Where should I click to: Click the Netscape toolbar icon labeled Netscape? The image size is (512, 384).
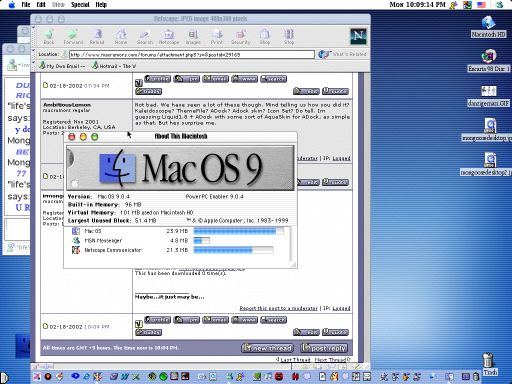pyautogui.click(x=169, y=36)
